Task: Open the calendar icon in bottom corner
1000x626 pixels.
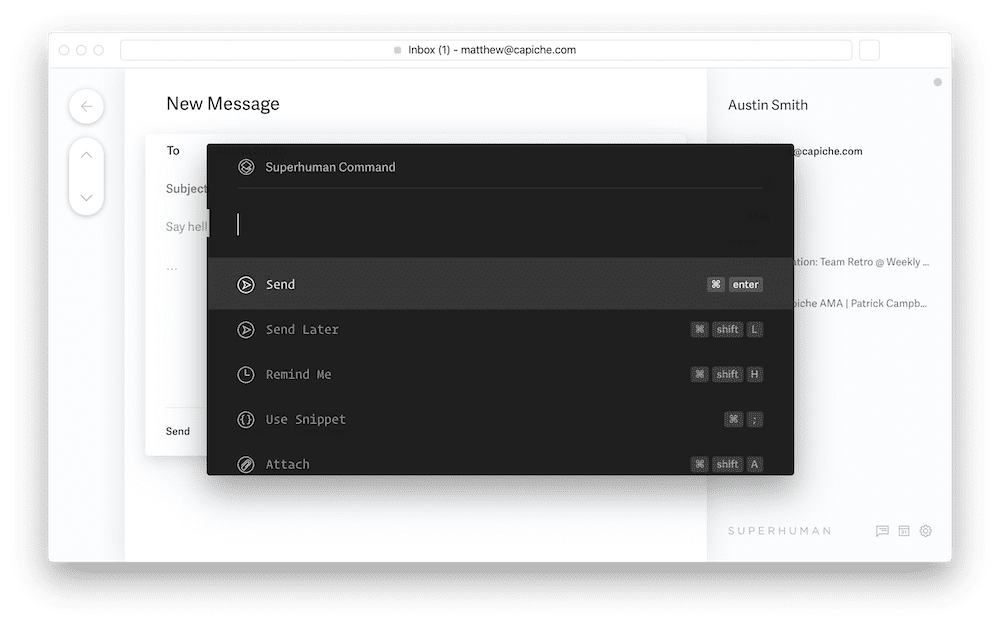Action: click(x=904, y=531)
